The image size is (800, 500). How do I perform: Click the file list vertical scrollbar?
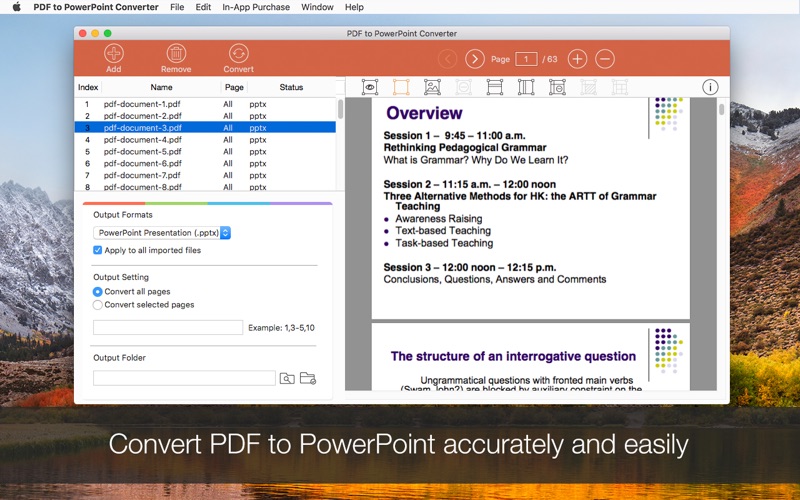click(340, 110)
